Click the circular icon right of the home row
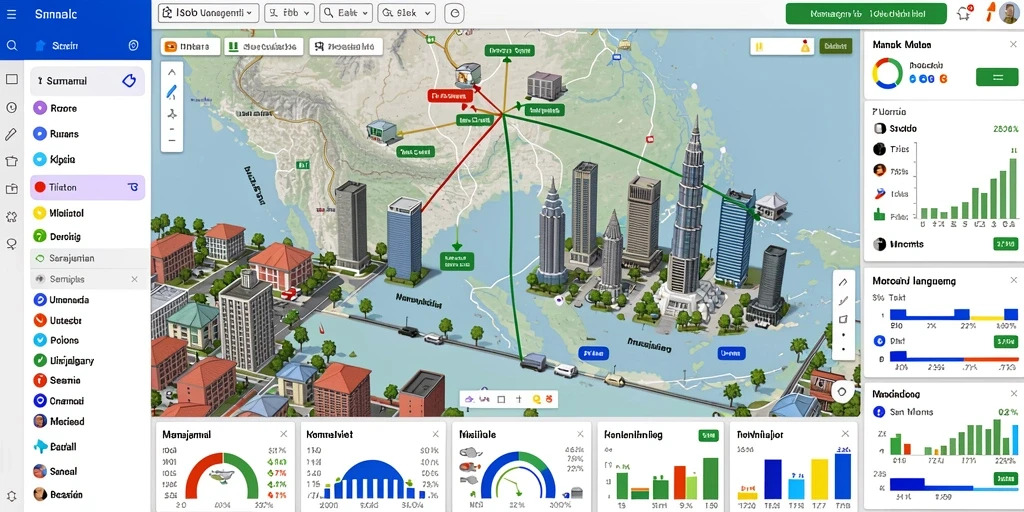 point(134,45)
